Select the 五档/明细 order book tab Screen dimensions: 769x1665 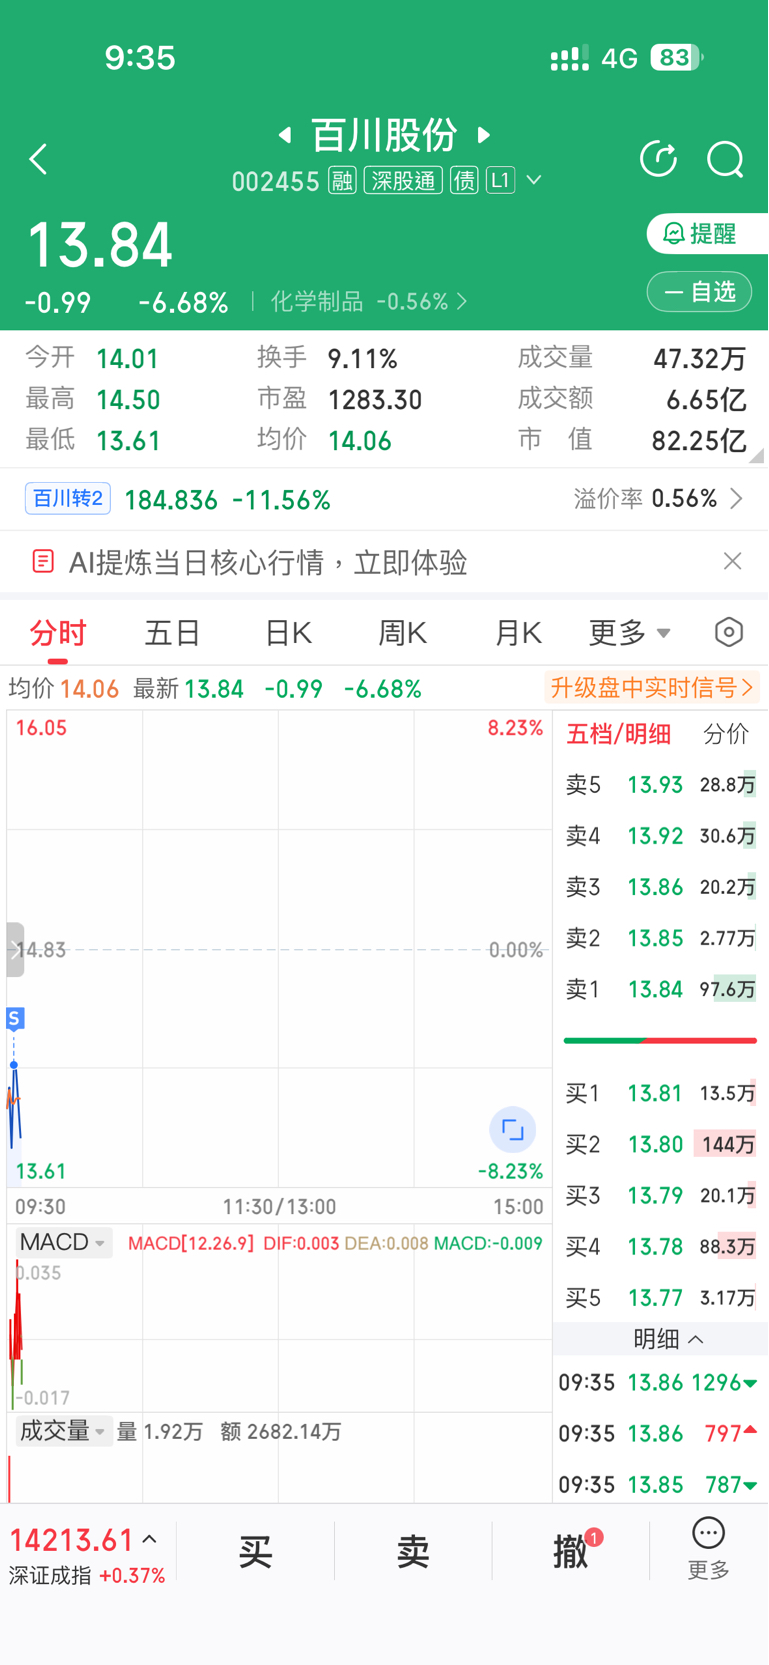coord(618,735)
